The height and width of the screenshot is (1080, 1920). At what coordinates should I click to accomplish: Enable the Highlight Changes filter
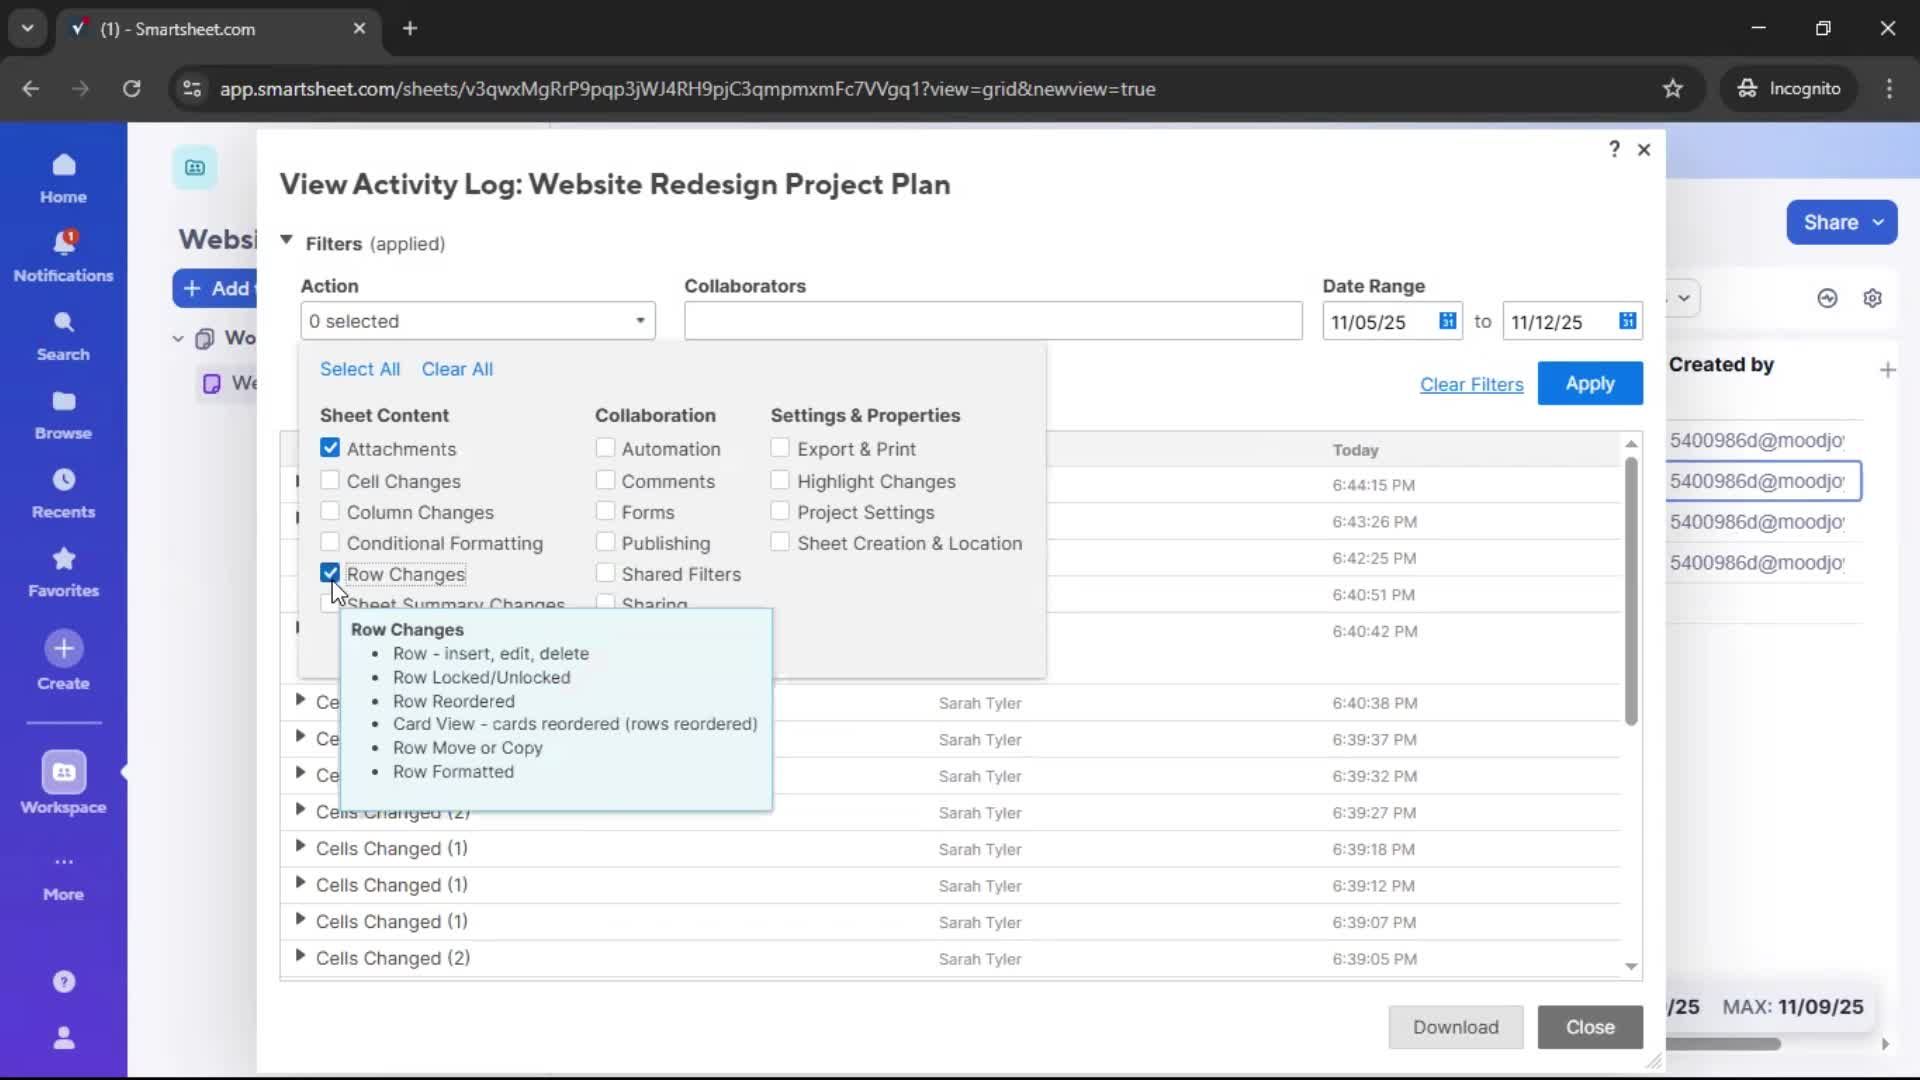[x=780, y=481]
